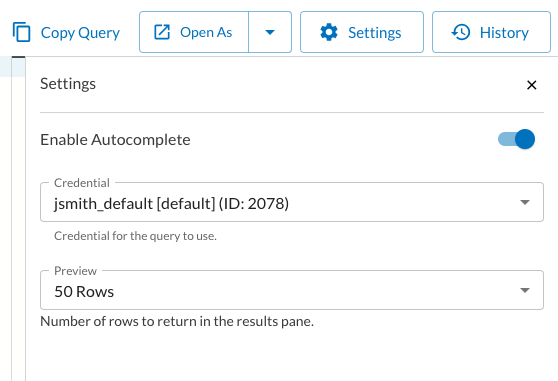558x381 pixels.
Task: Click the 50 Rows preview value
Action: point(84,291)
